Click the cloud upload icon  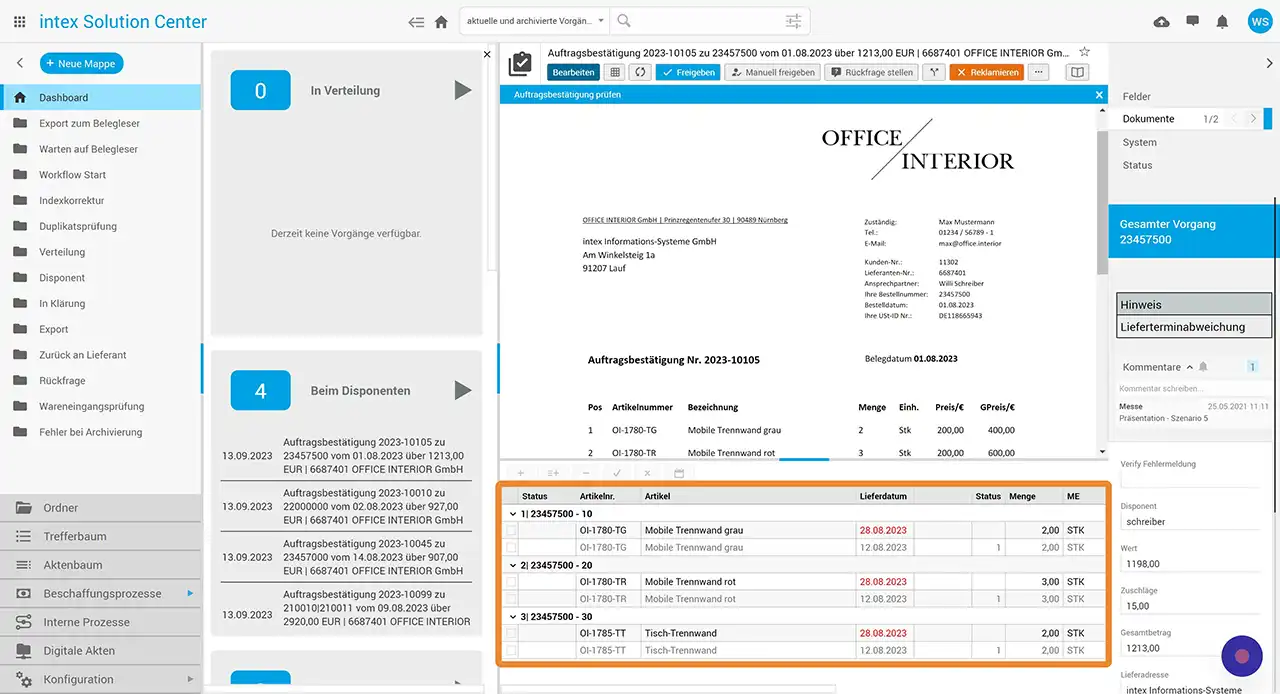1161,21
